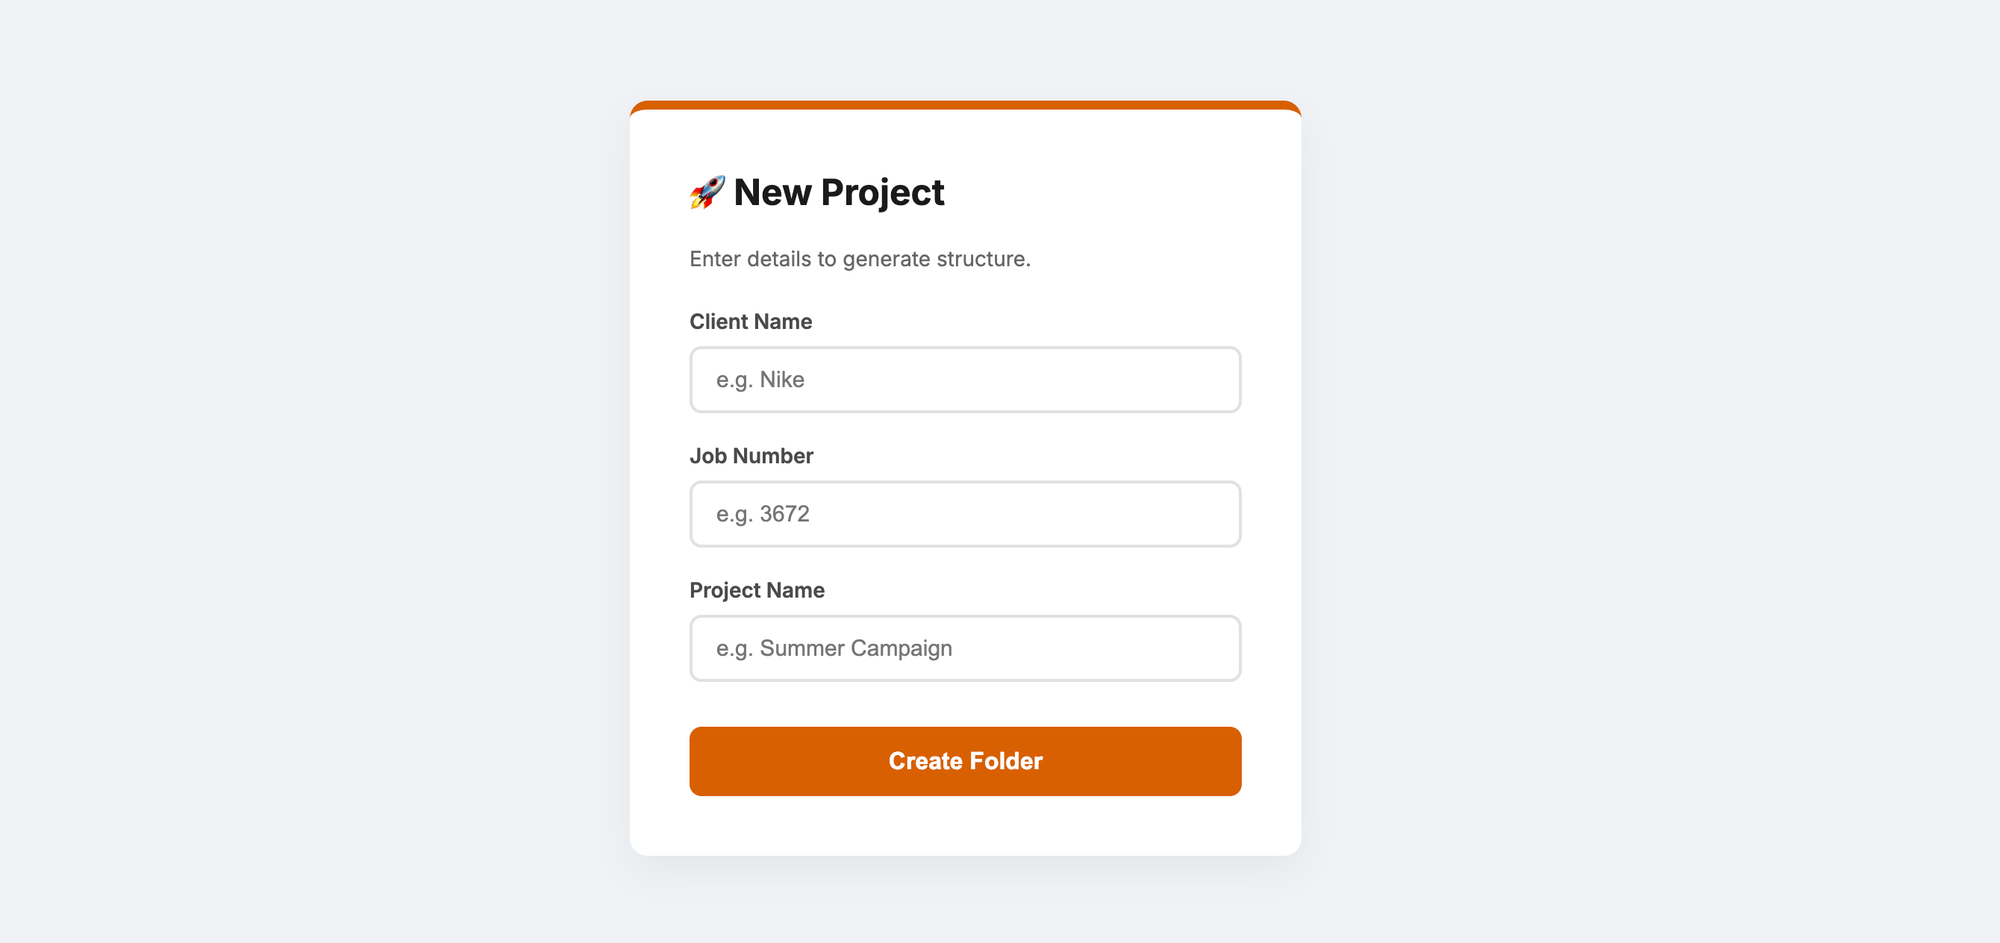This screenshot has height=943, width=2000.
Task: Click the "e.g. Nike" placeholder text
Action: pyautogui.click(x=760, y=380)
